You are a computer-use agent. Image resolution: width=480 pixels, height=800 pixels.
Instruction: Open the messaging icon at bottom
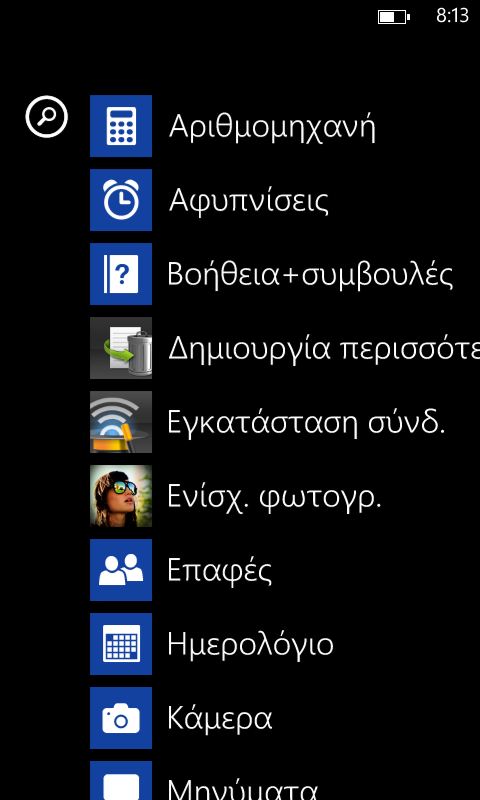click(121, 781)
